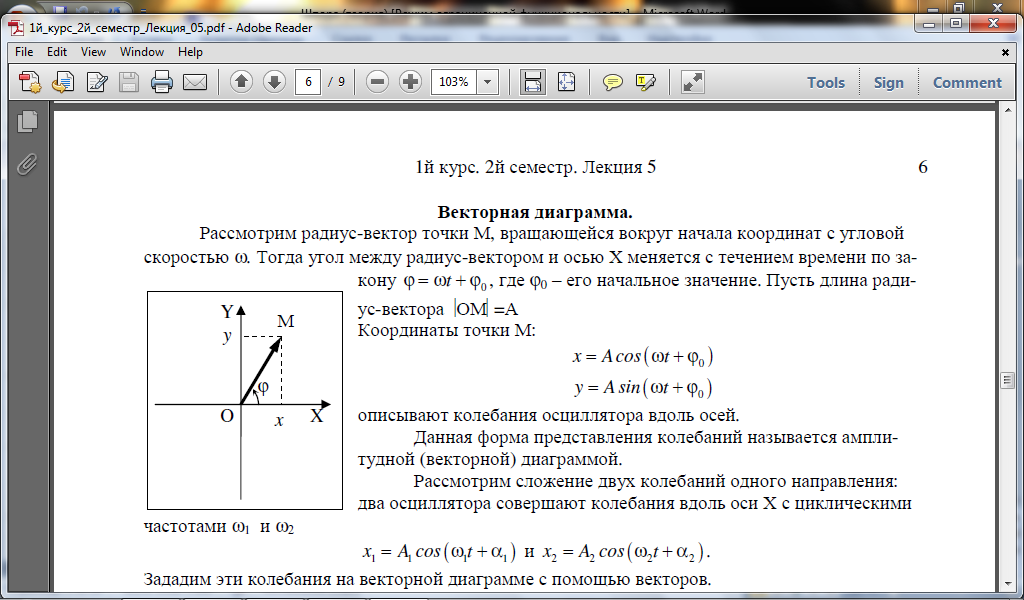
Task: Click the Fit one full page icon
Action: click(x=566, y=82)
